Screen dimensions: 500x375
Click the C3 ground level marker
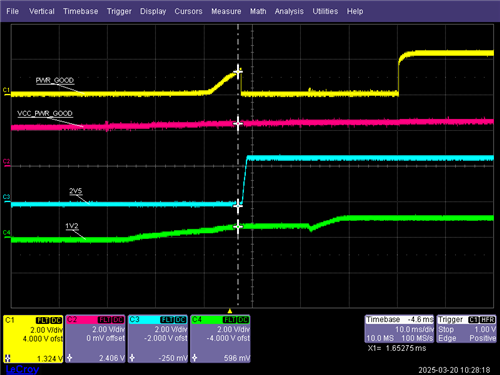click(x=6, y=197)
